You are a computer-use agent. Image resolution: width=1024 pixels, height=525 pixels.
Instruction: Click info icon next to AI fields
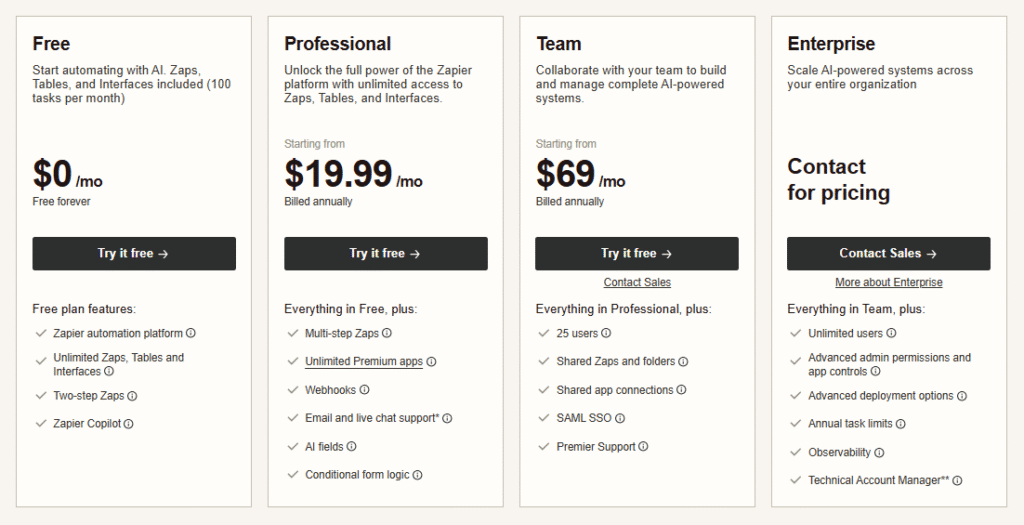point(352,447)
